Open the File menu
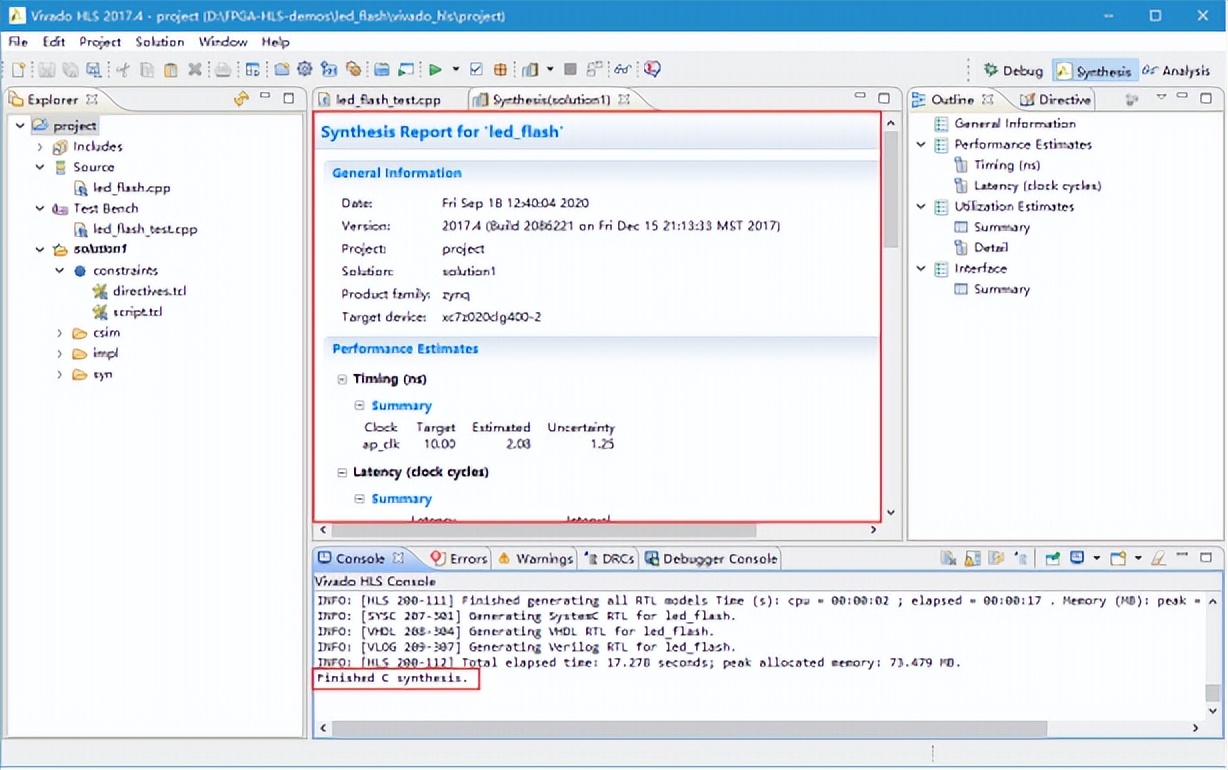The image size is (1228, 770). [18, 42]
